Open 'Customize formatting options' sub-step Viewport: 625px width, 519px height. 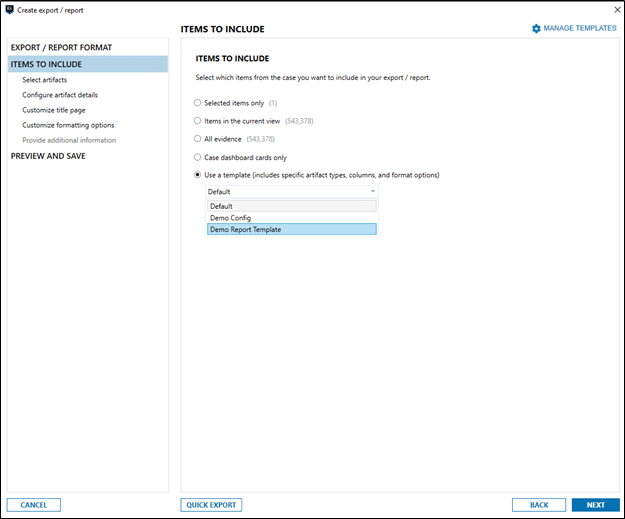(68, 125)
